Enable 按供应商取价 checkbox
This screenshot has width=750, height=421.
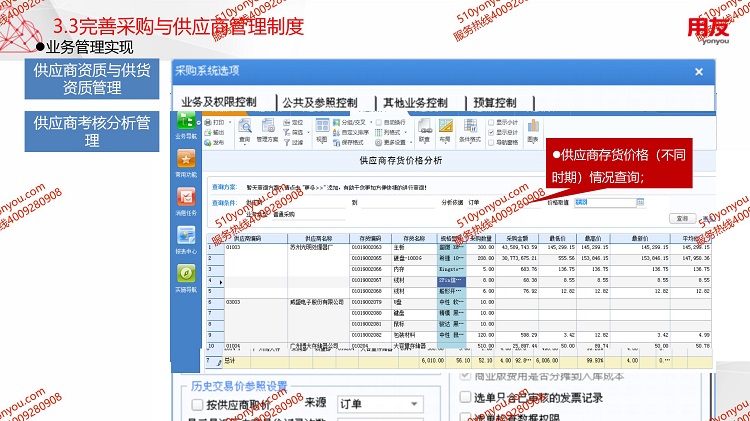196,404
